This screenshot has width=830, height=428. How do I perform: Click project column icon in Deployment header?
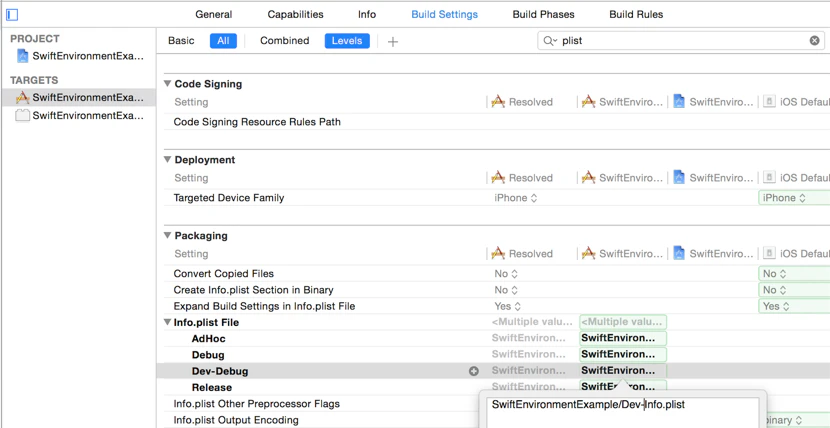[x=679, y=178]
